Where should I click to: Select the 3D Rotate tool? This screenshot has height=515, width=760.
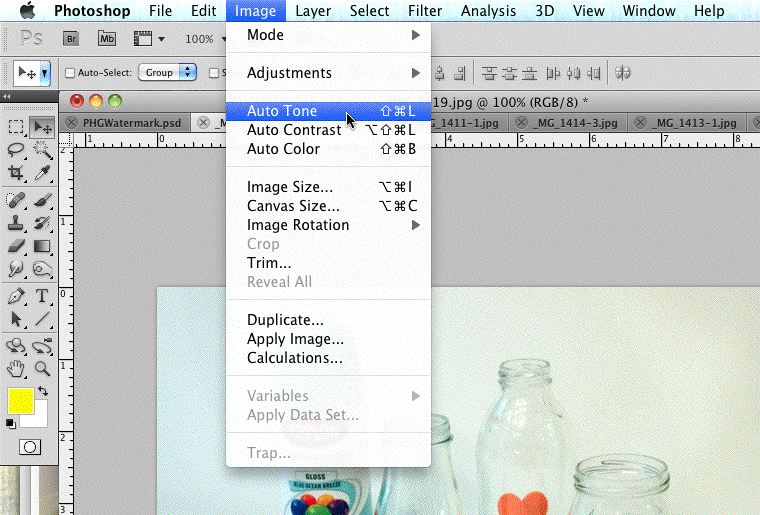point(16,345)
